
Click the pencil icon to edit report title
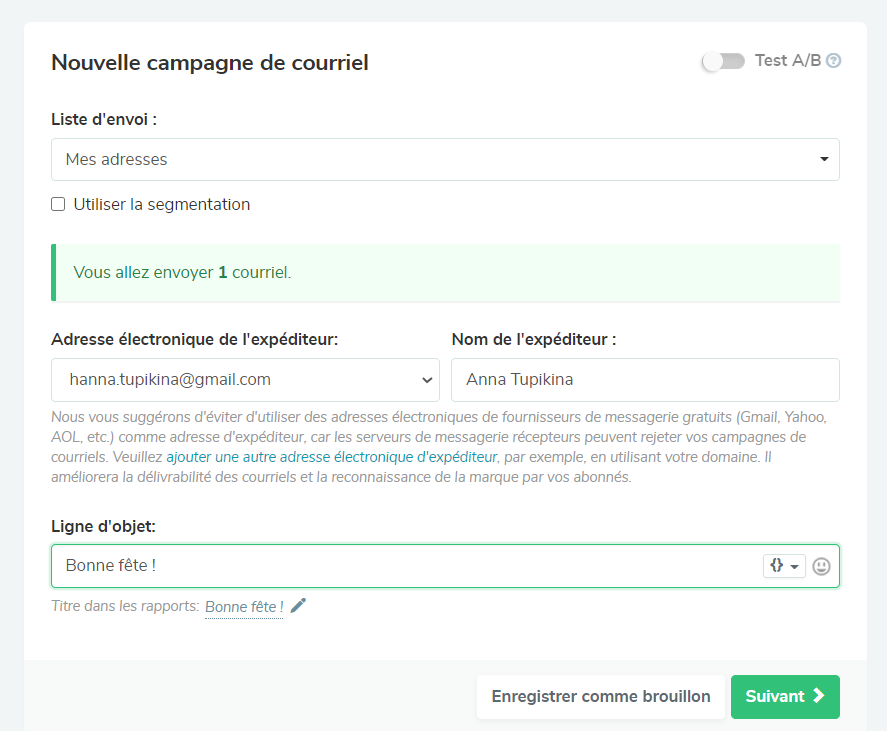(x=298, y=606)
